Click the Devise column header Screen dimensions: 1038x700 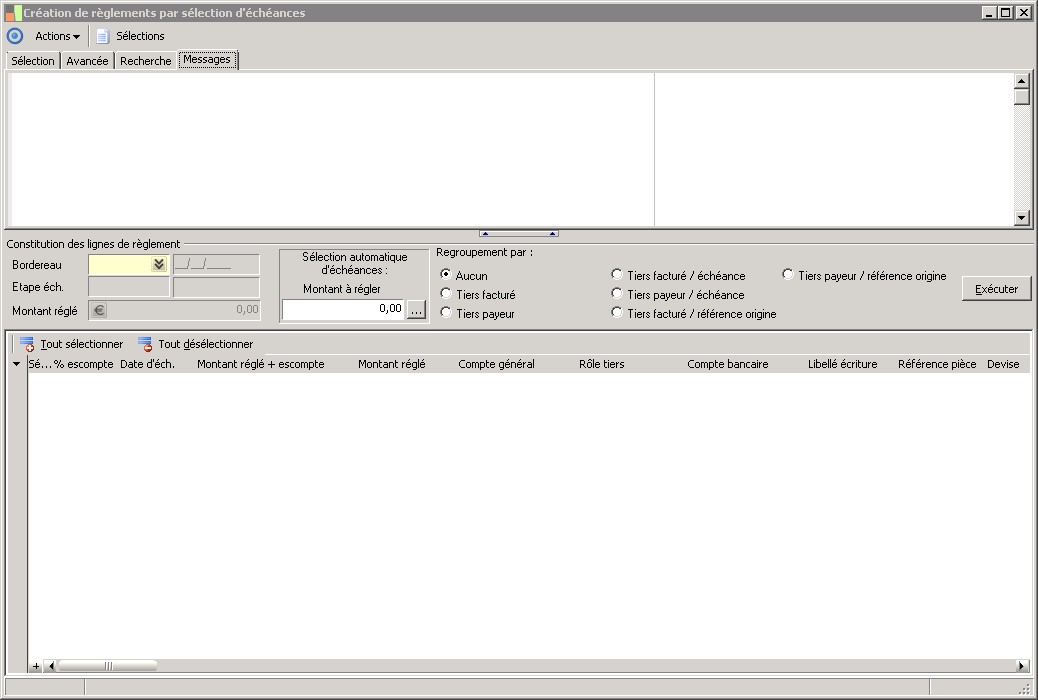1003,364
